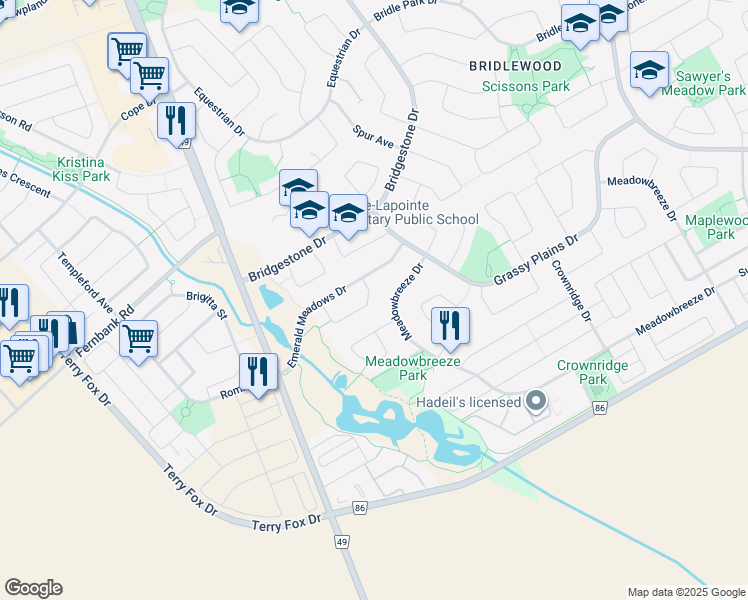
Task: Select the restaurant marker beside Cope Dr
Action: (x=176, y=121)
